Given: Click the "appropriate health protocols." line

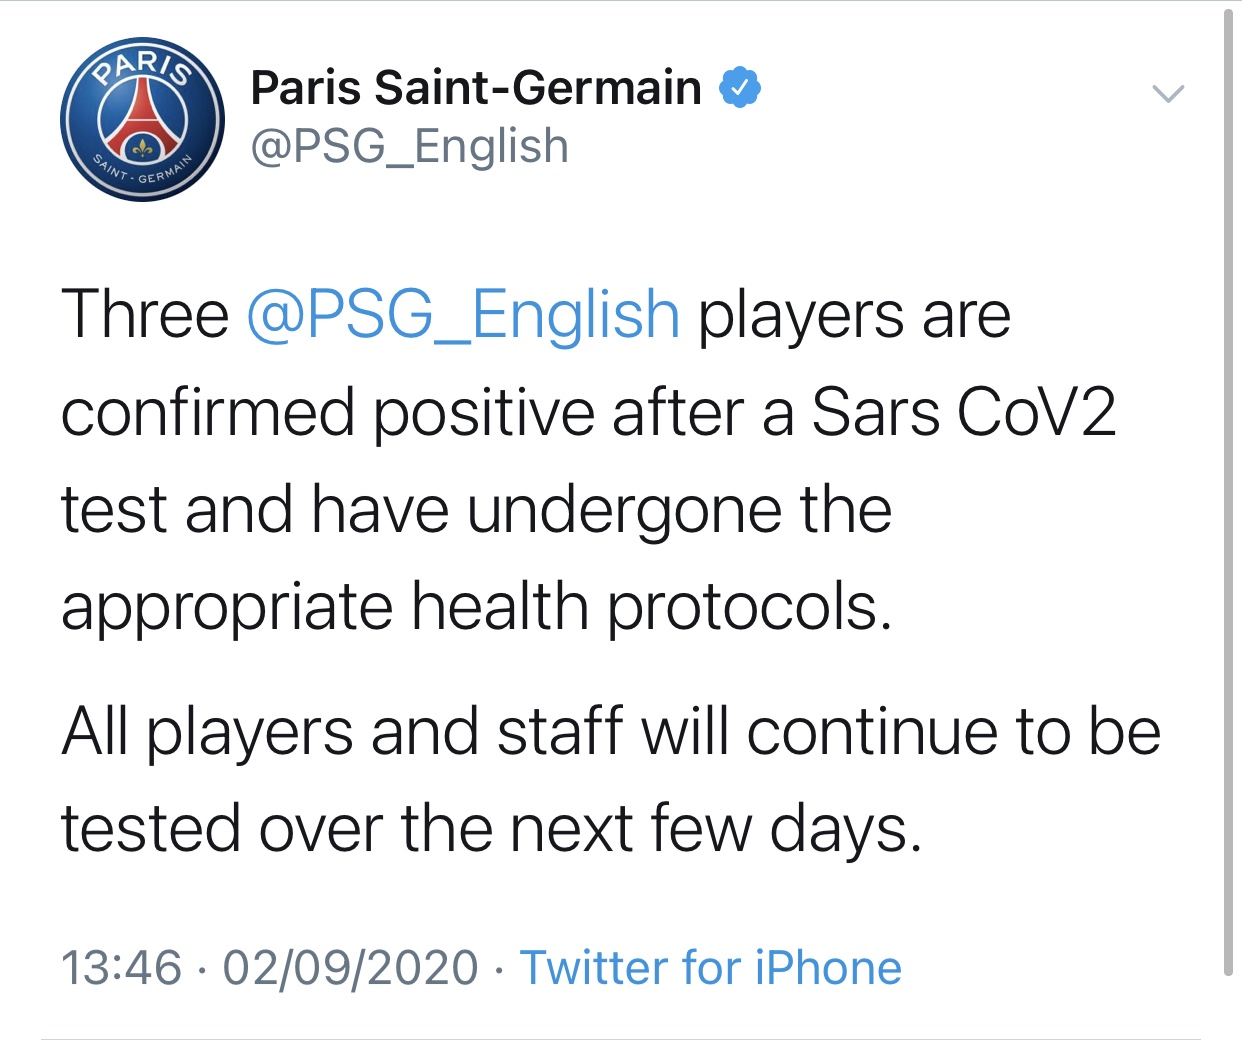Looking at the screenshot, I should point(476,607).
